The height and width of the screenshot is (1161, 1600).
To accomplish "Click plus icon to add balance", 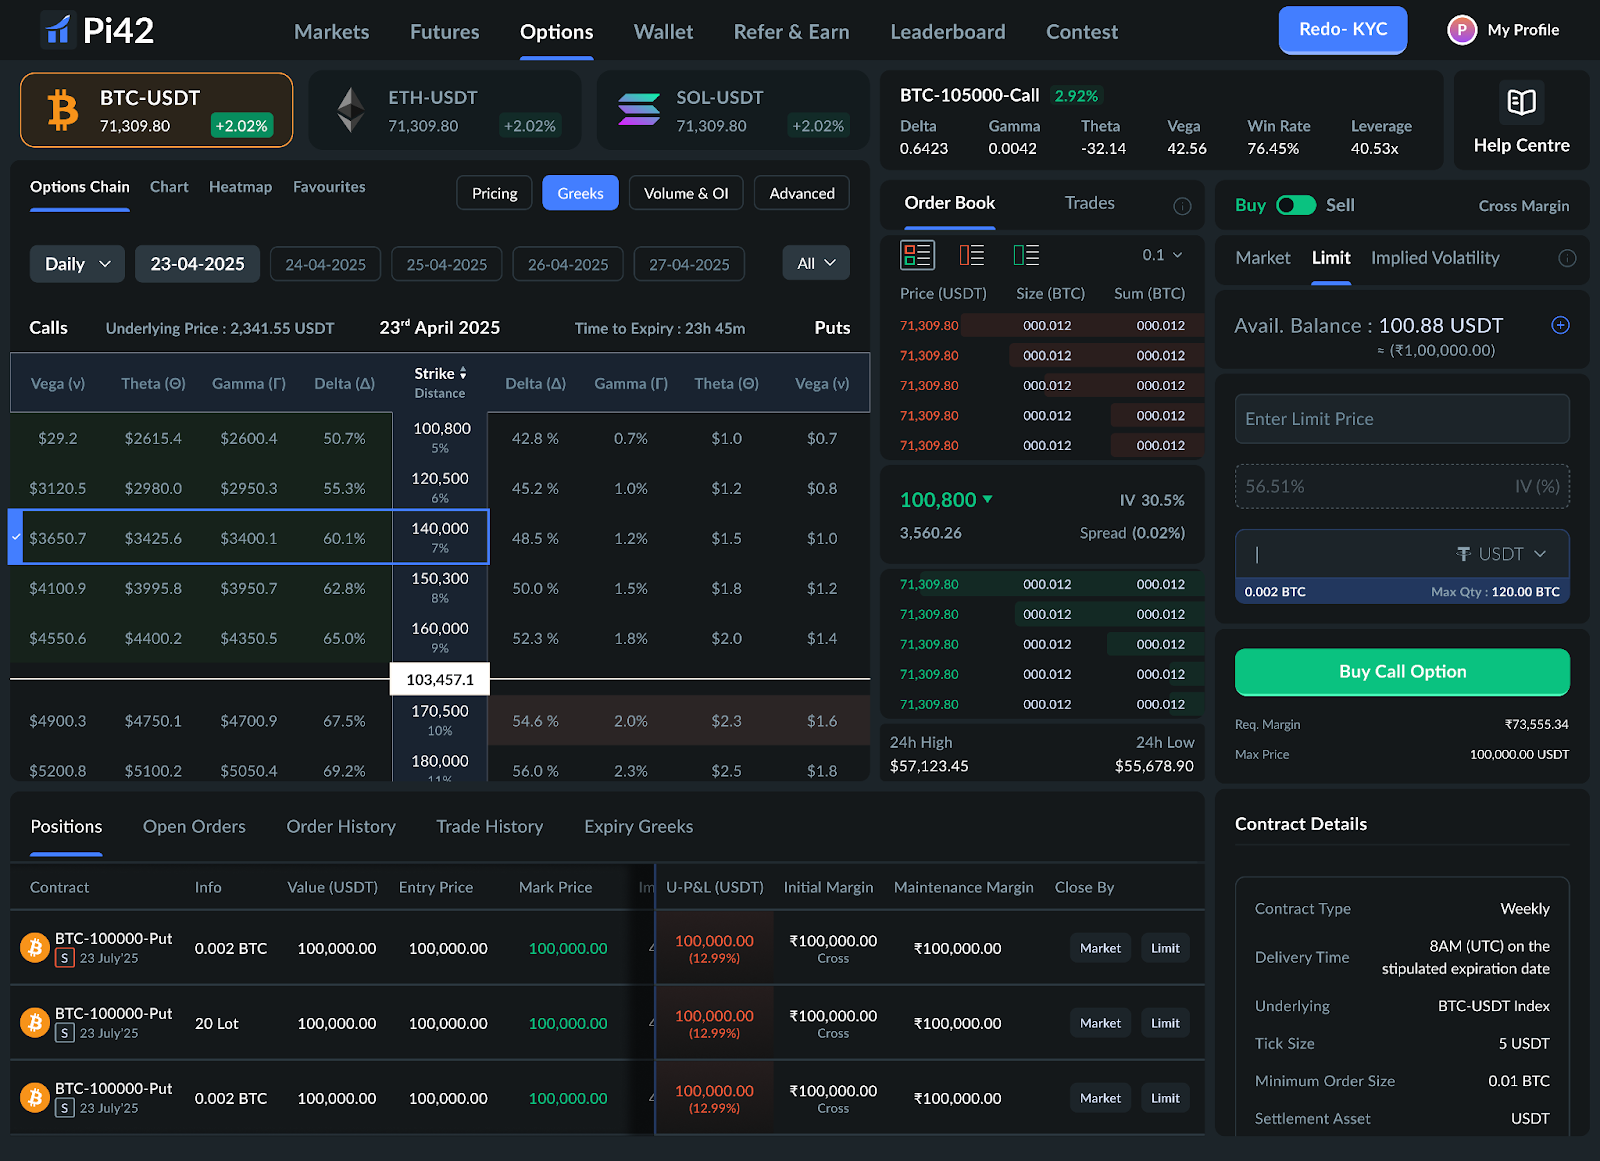I will [x=1560, y=325].
